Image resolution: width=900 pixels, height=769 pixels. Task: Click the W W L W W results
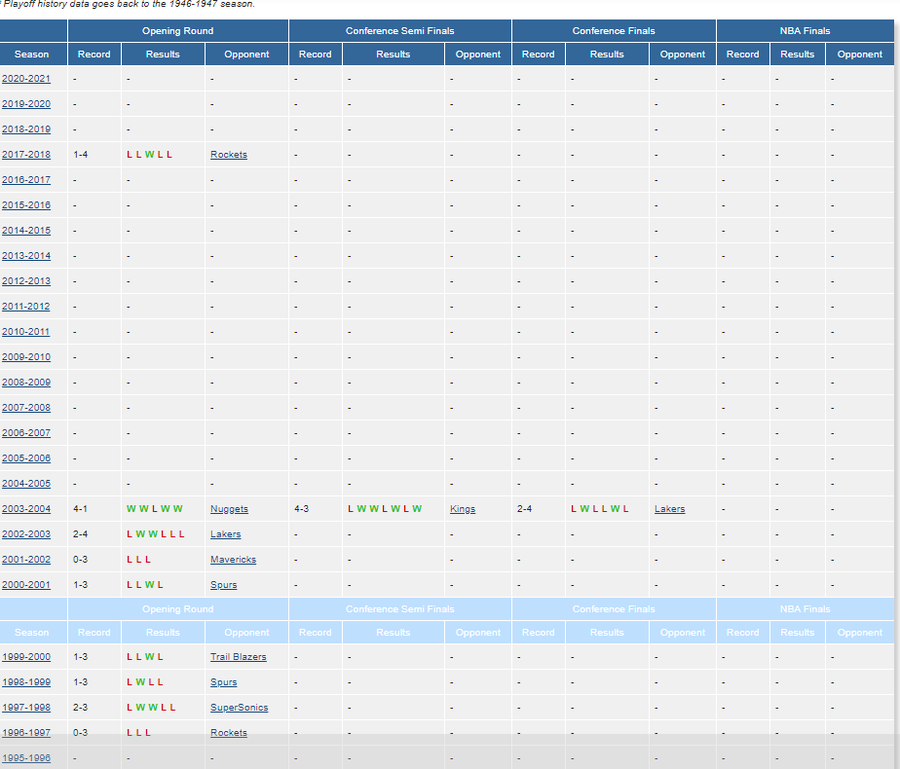click(x=154, y=508)
